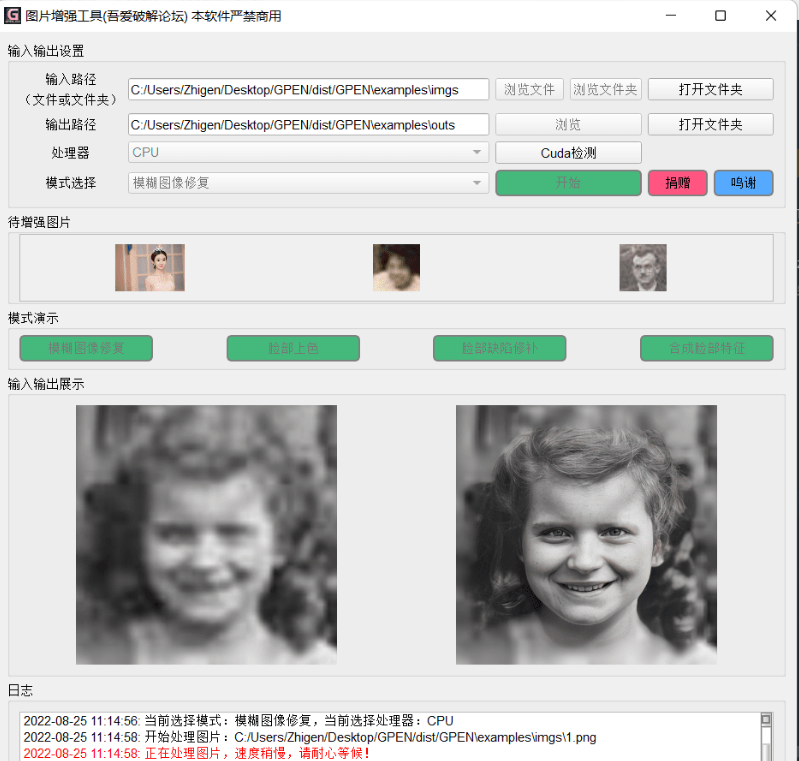
Task: Click the blue 鸣谢 button
Action: click(743, 183)
